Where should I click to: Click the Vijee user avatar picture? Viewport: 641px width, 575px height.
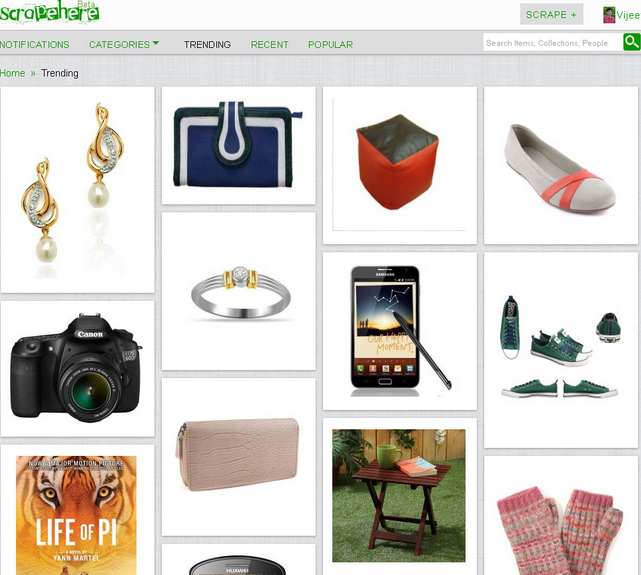[x=609, y=15]
